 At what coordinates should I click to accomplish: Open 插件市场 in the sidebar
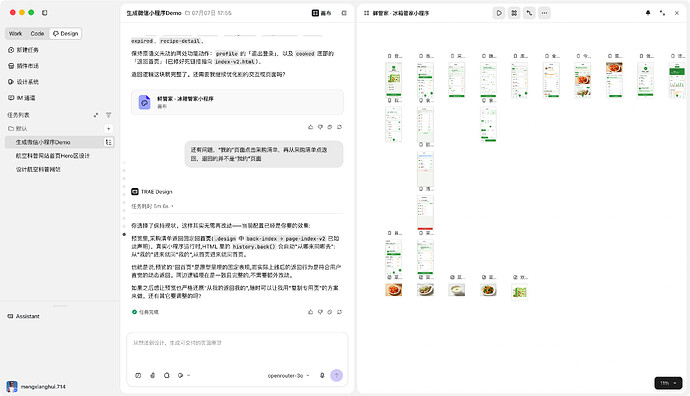click(23, 66)
